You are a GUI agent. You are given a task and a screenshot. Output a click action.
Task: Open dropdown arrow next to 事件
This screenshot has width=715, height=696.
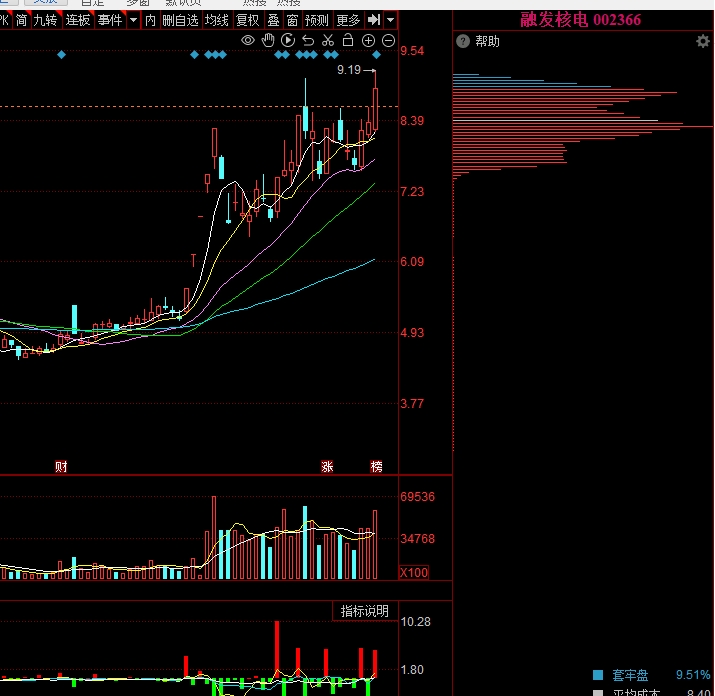133,20
